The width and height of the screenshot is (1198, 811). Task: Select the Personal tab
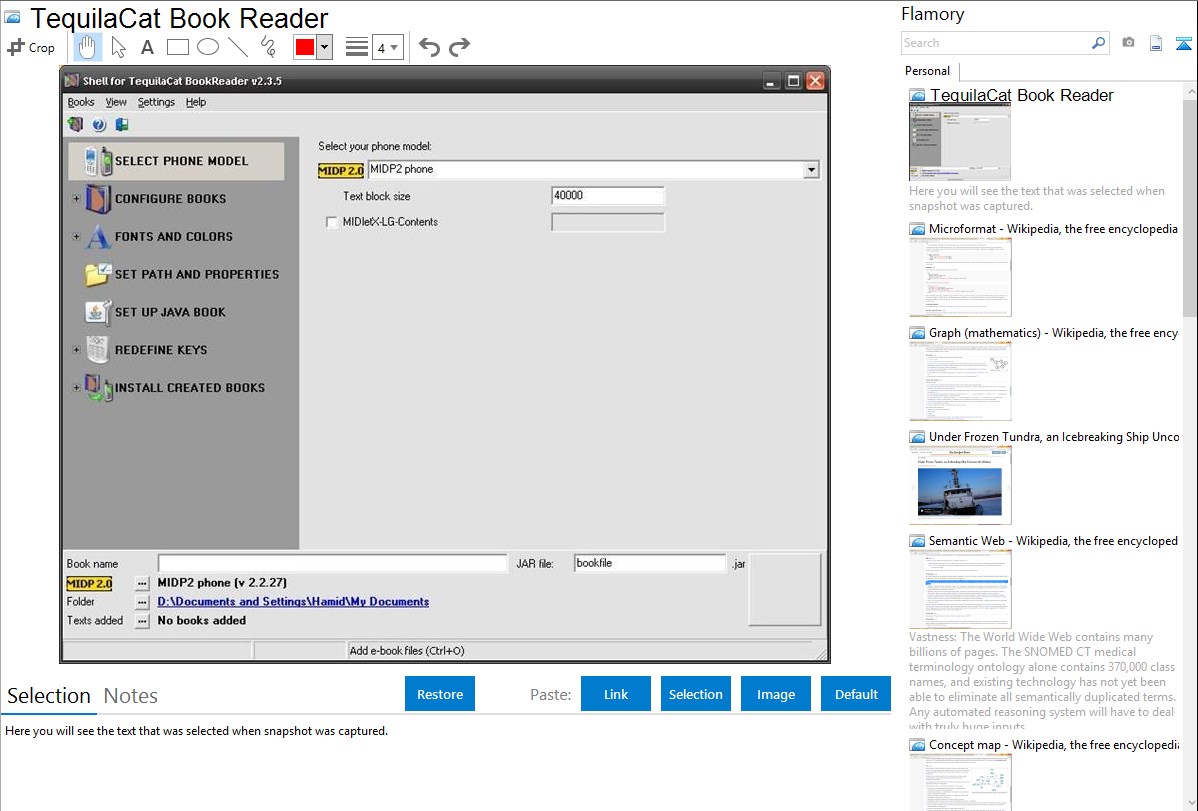[x=928, y=71]
